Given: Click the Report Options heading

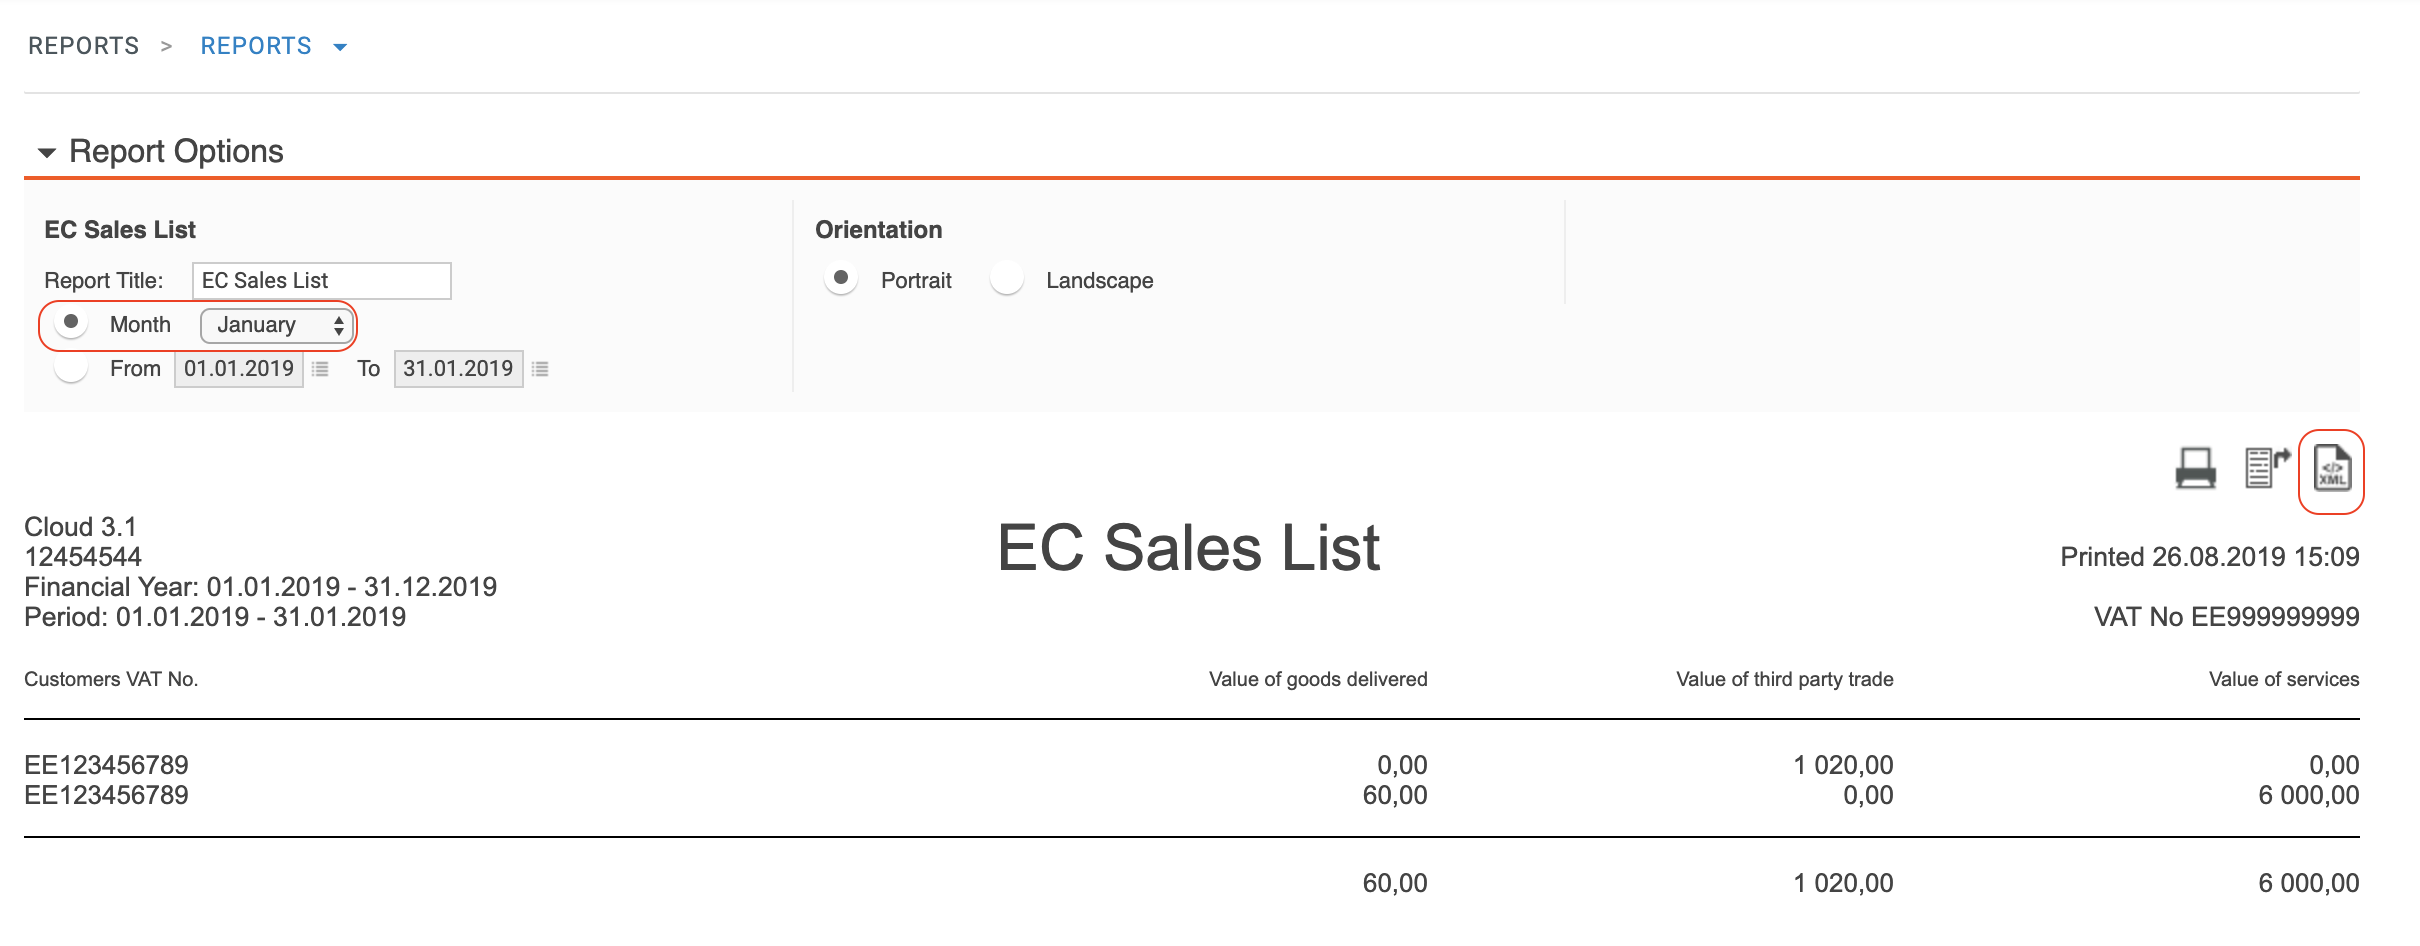Looking at the screenshot, I should coord(176,152).
